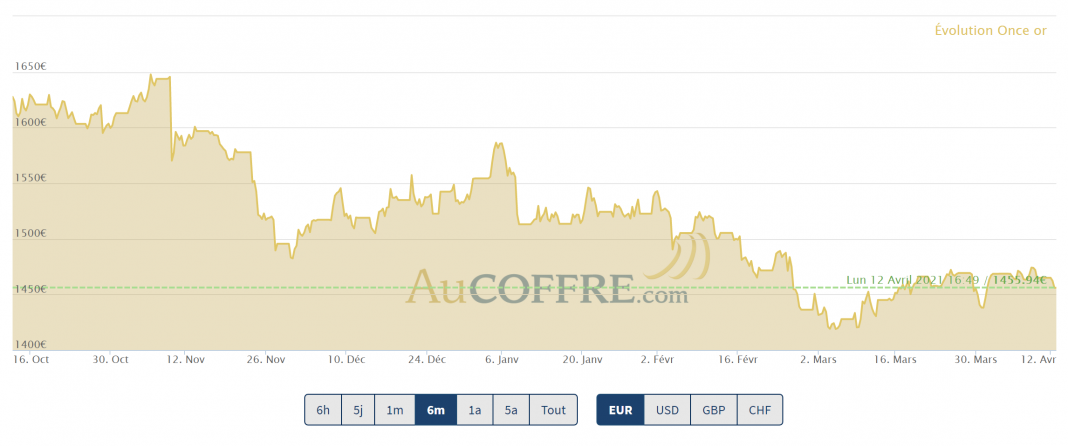This screenshot has width=1068, height=446.
Task: Select the active 6m range button
Action: (436, 410)
